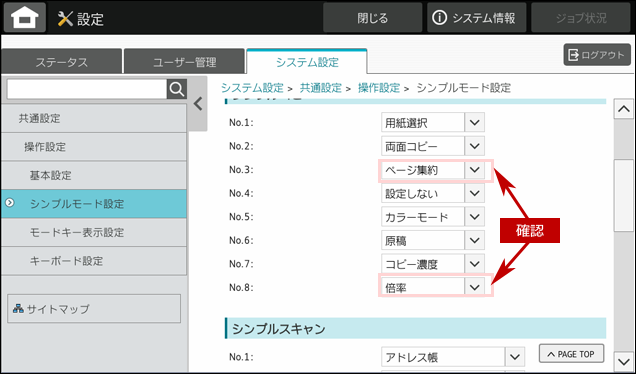Jump to top with PAGE TOP button

click(x=571, y=354)
